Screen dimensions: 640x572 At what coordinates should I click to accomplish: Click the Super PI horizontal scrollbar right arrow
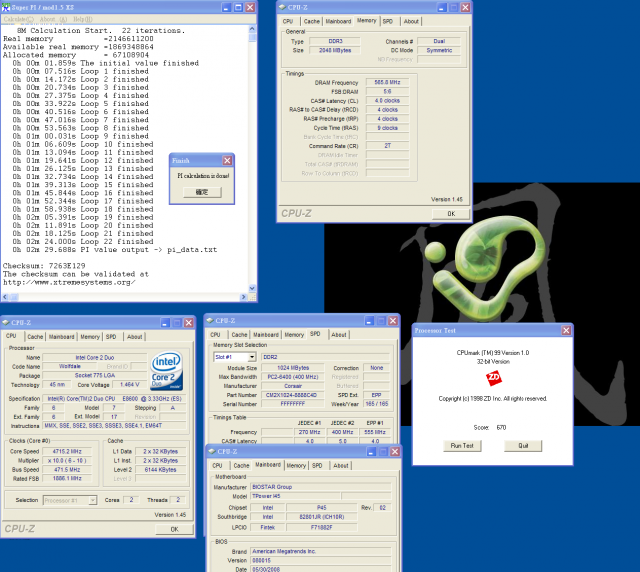point(244,297)
